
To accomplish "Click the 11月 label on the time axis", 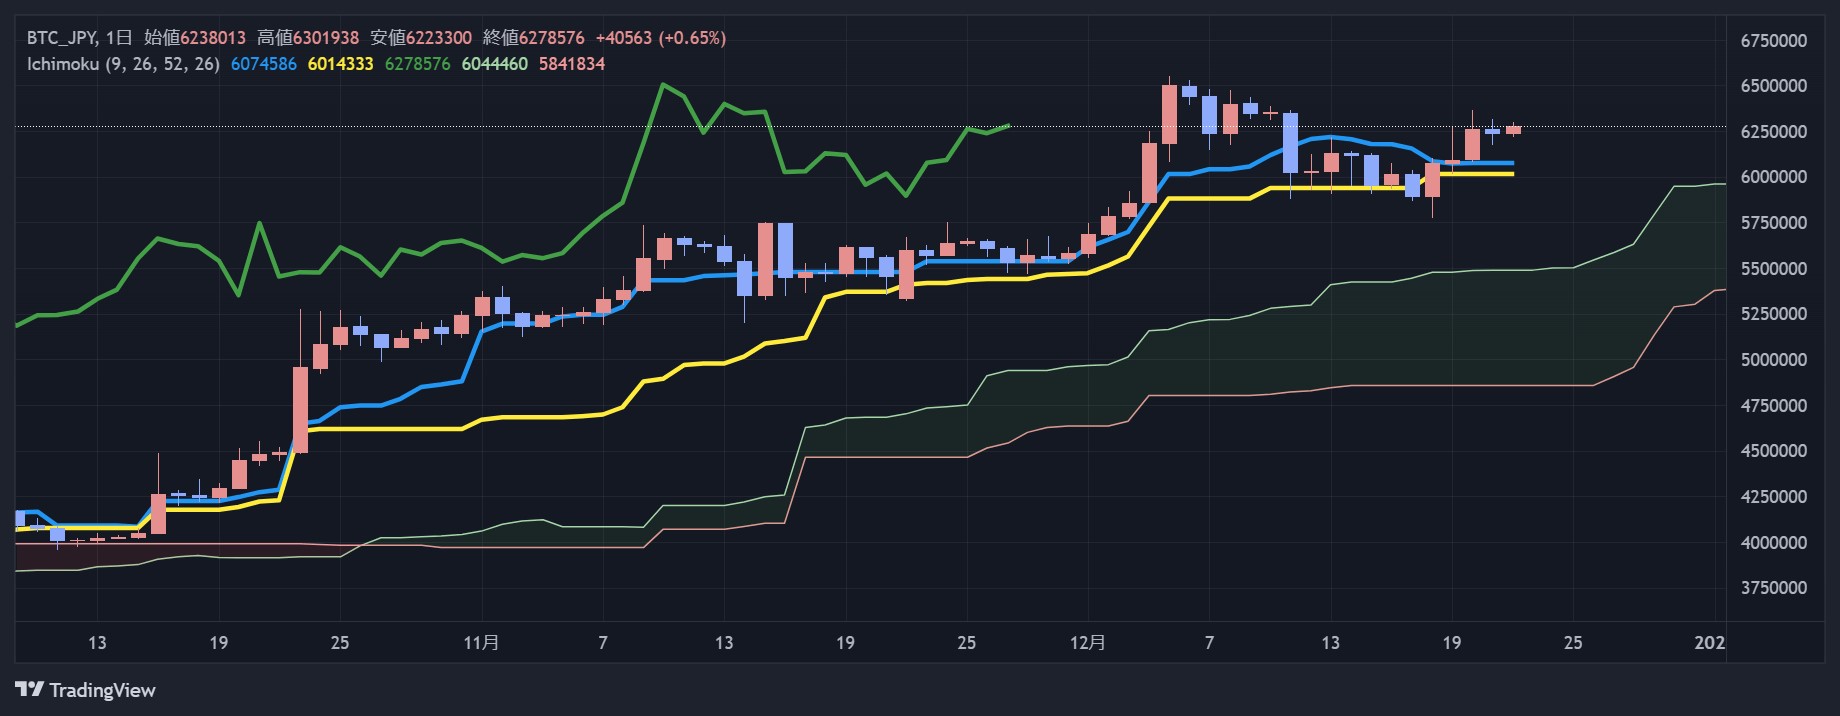I will [x=481, y=642].
